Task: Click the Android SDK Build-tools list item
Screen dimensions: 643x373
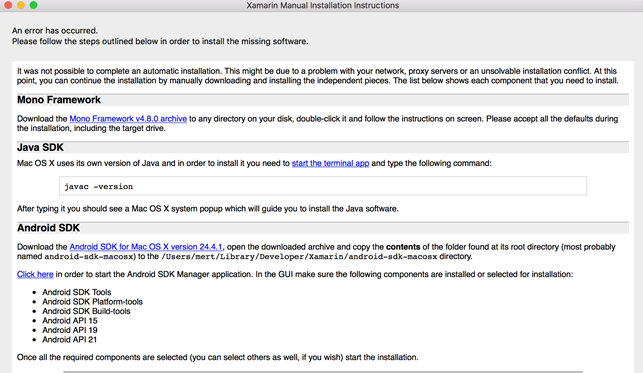Action: [86, 311]
